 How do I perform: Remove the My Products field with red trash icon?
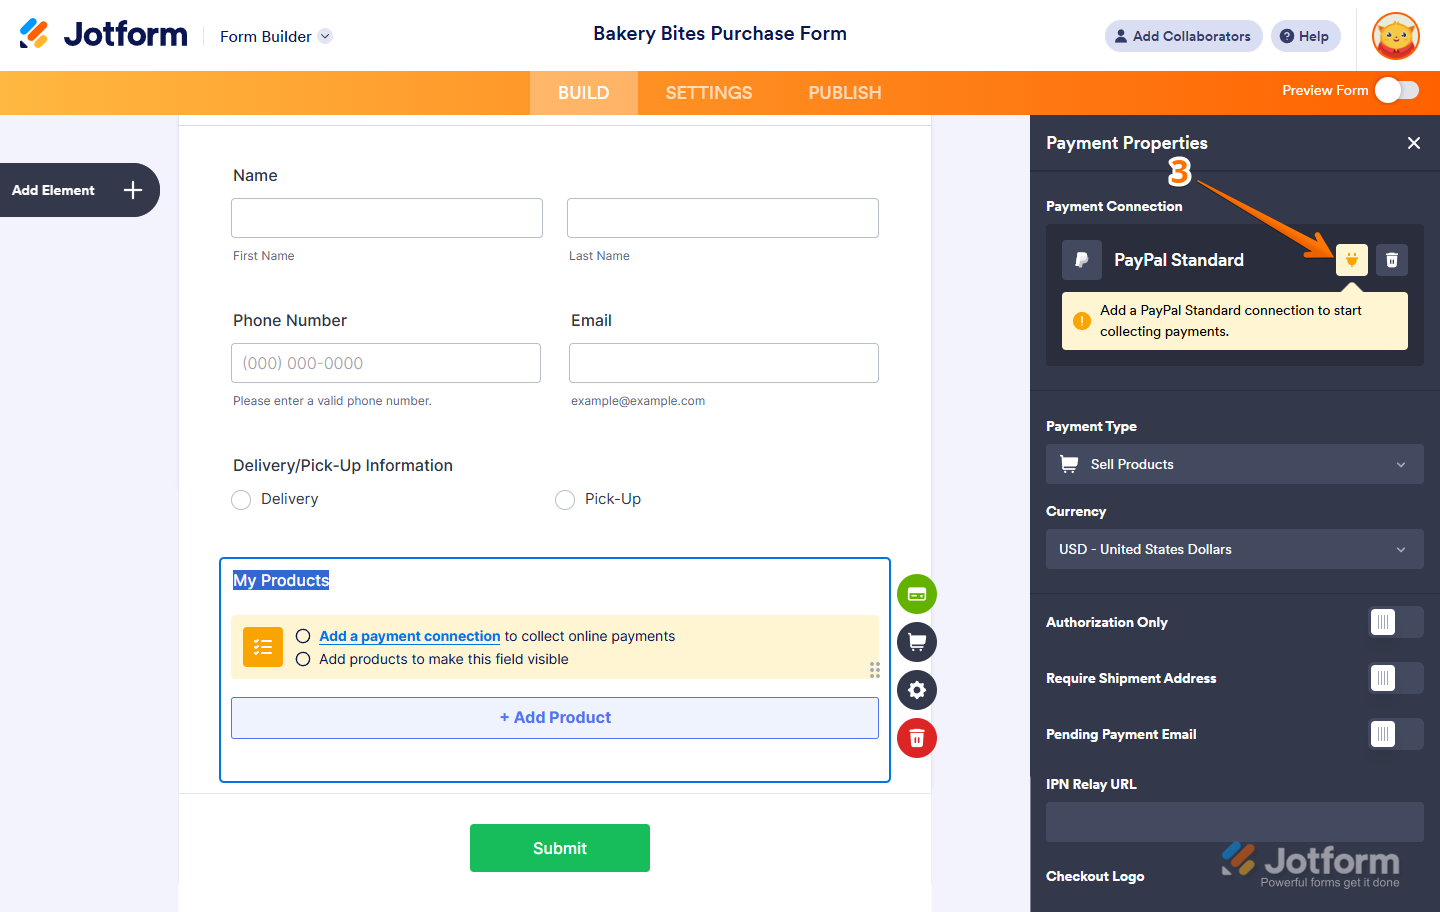(x=916, y=738)
